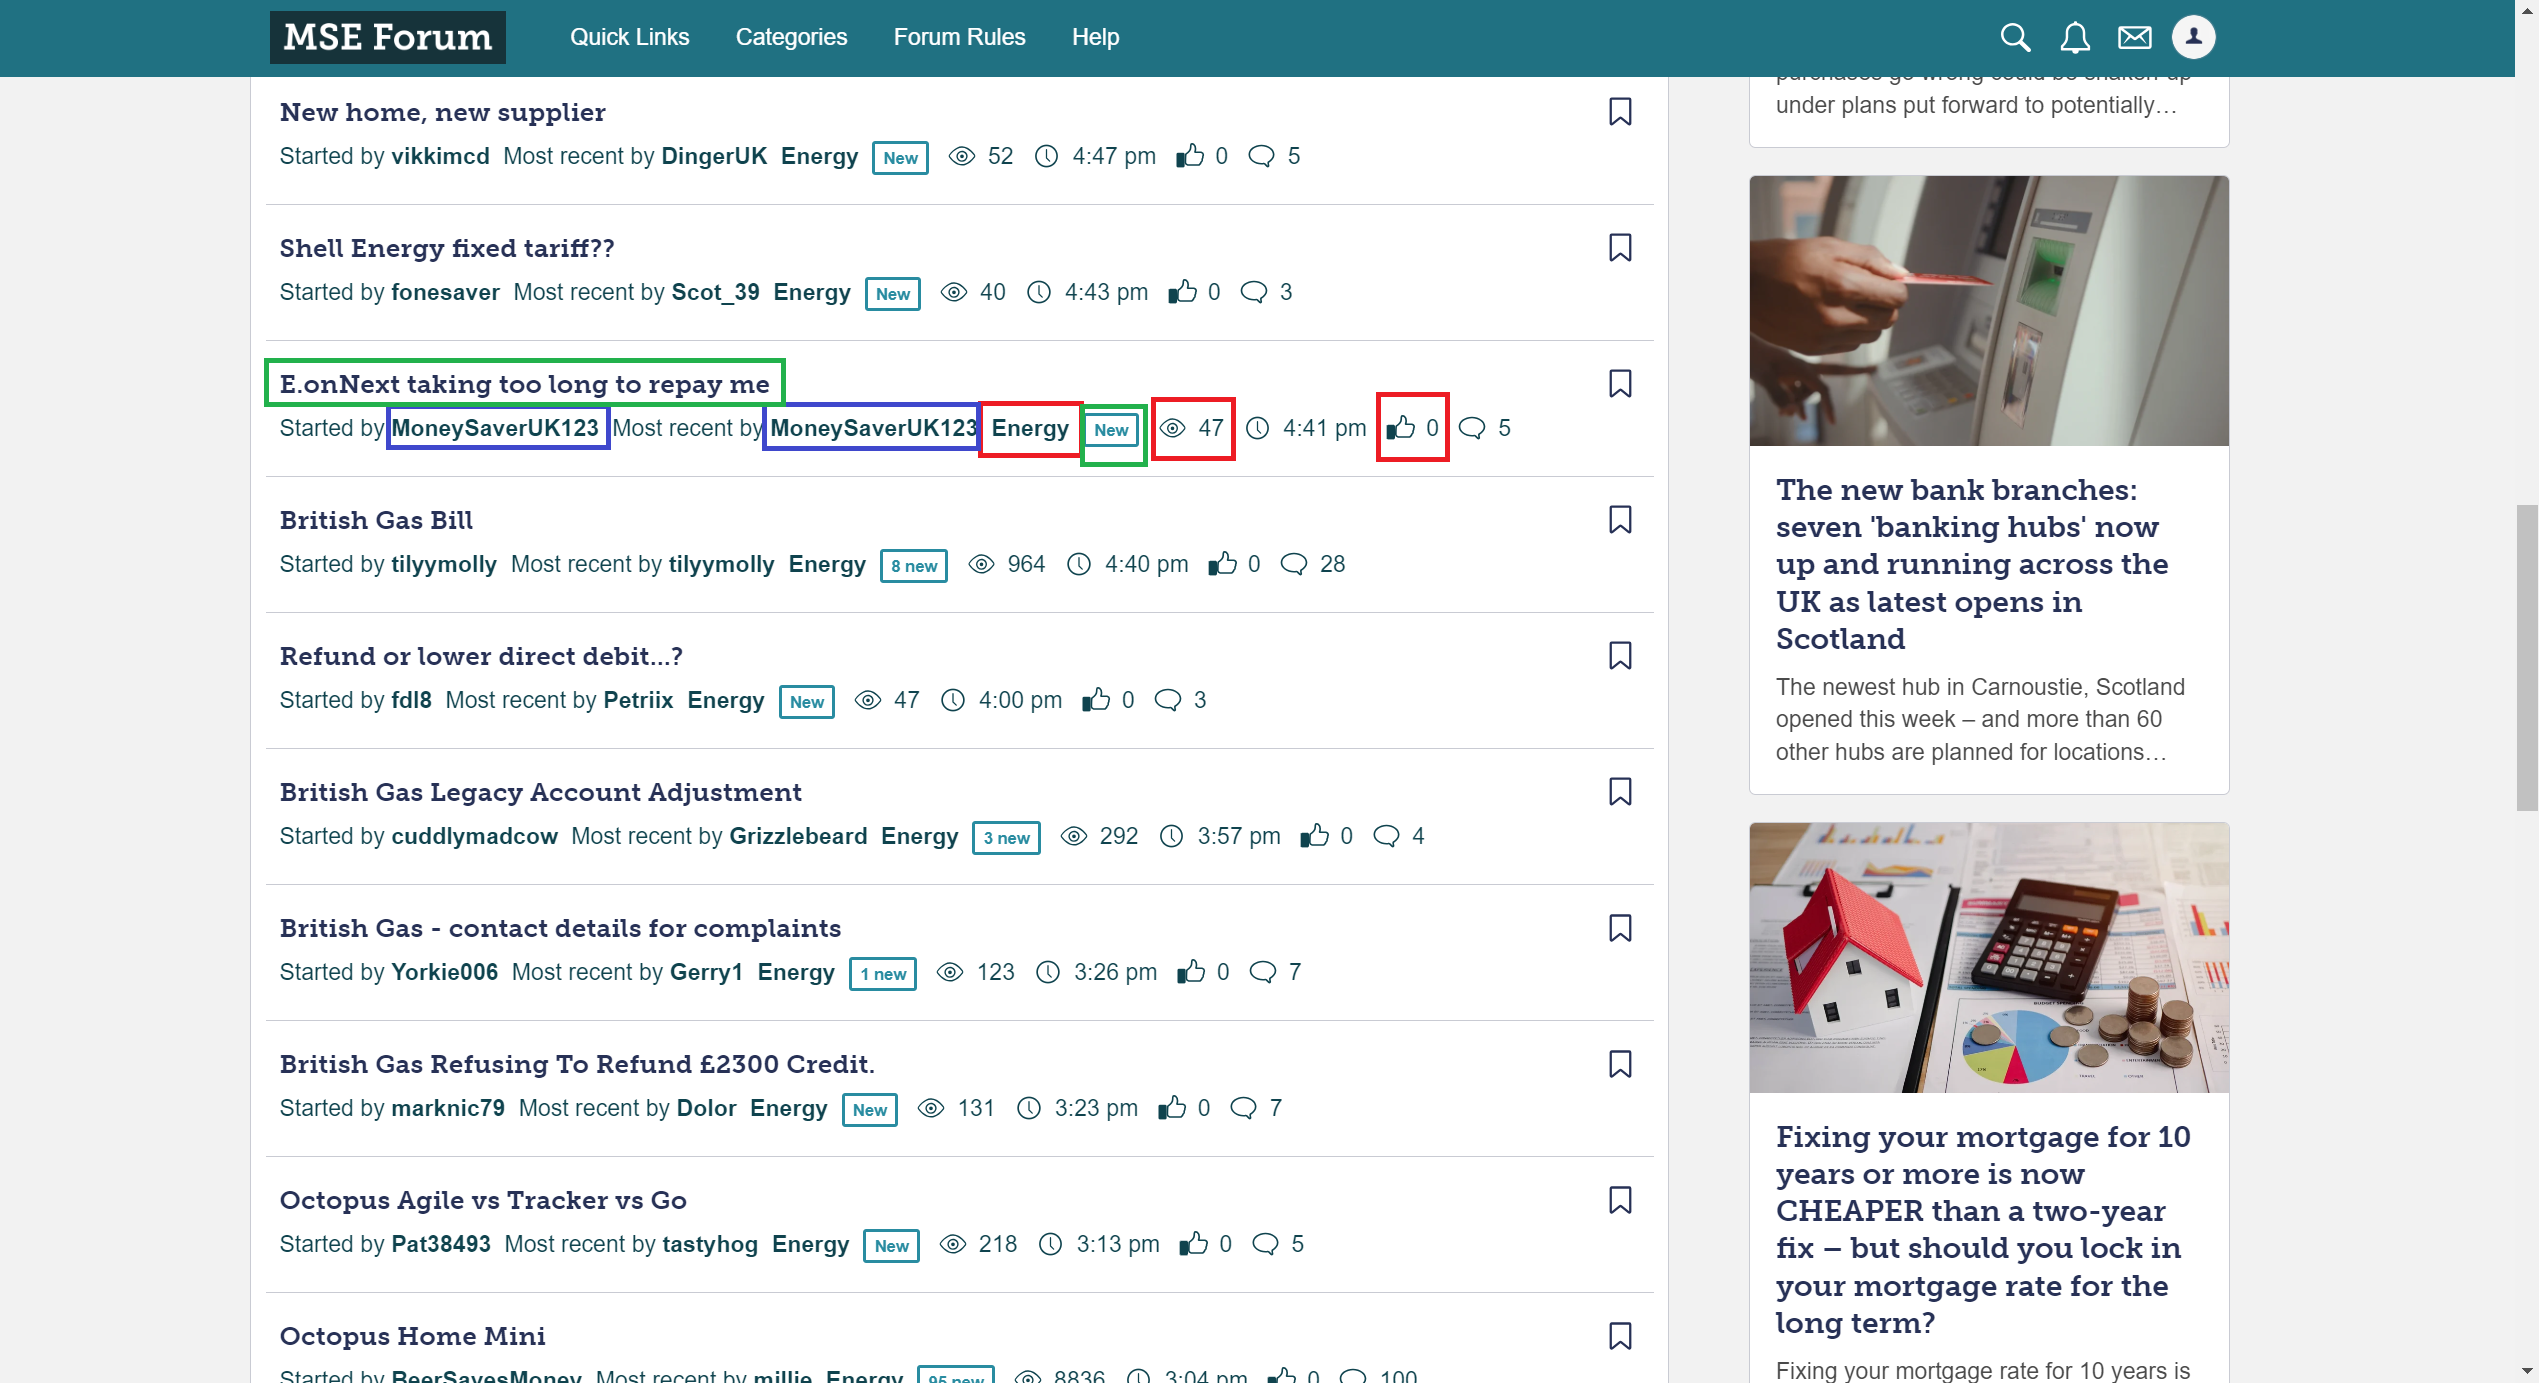Open Energy category on E.onNext row
This screenshot has height=1383, width=2539.
tap(1030, 428)
